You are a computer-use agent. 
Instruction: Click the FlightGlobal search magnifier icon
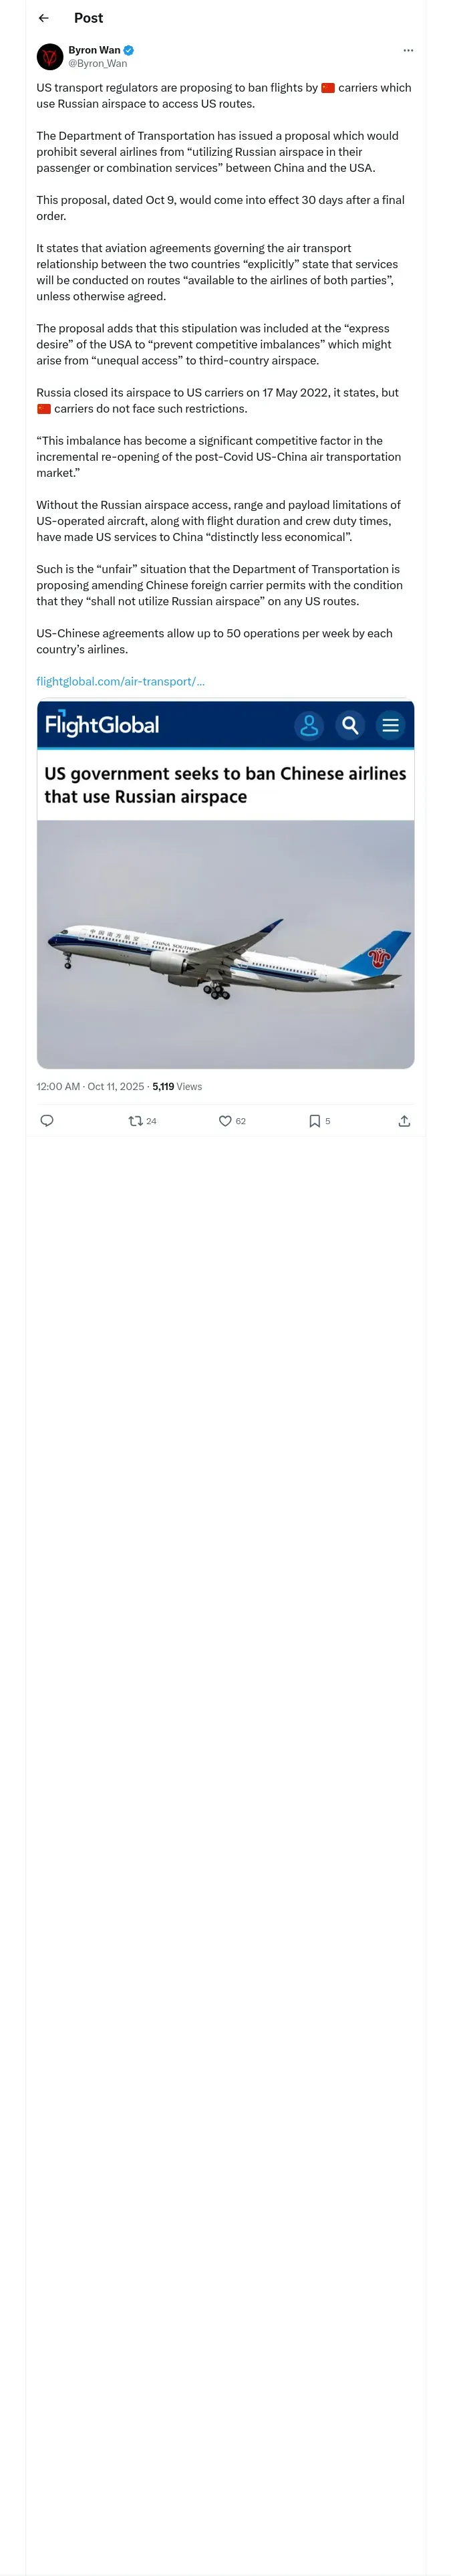click(350, 725)
